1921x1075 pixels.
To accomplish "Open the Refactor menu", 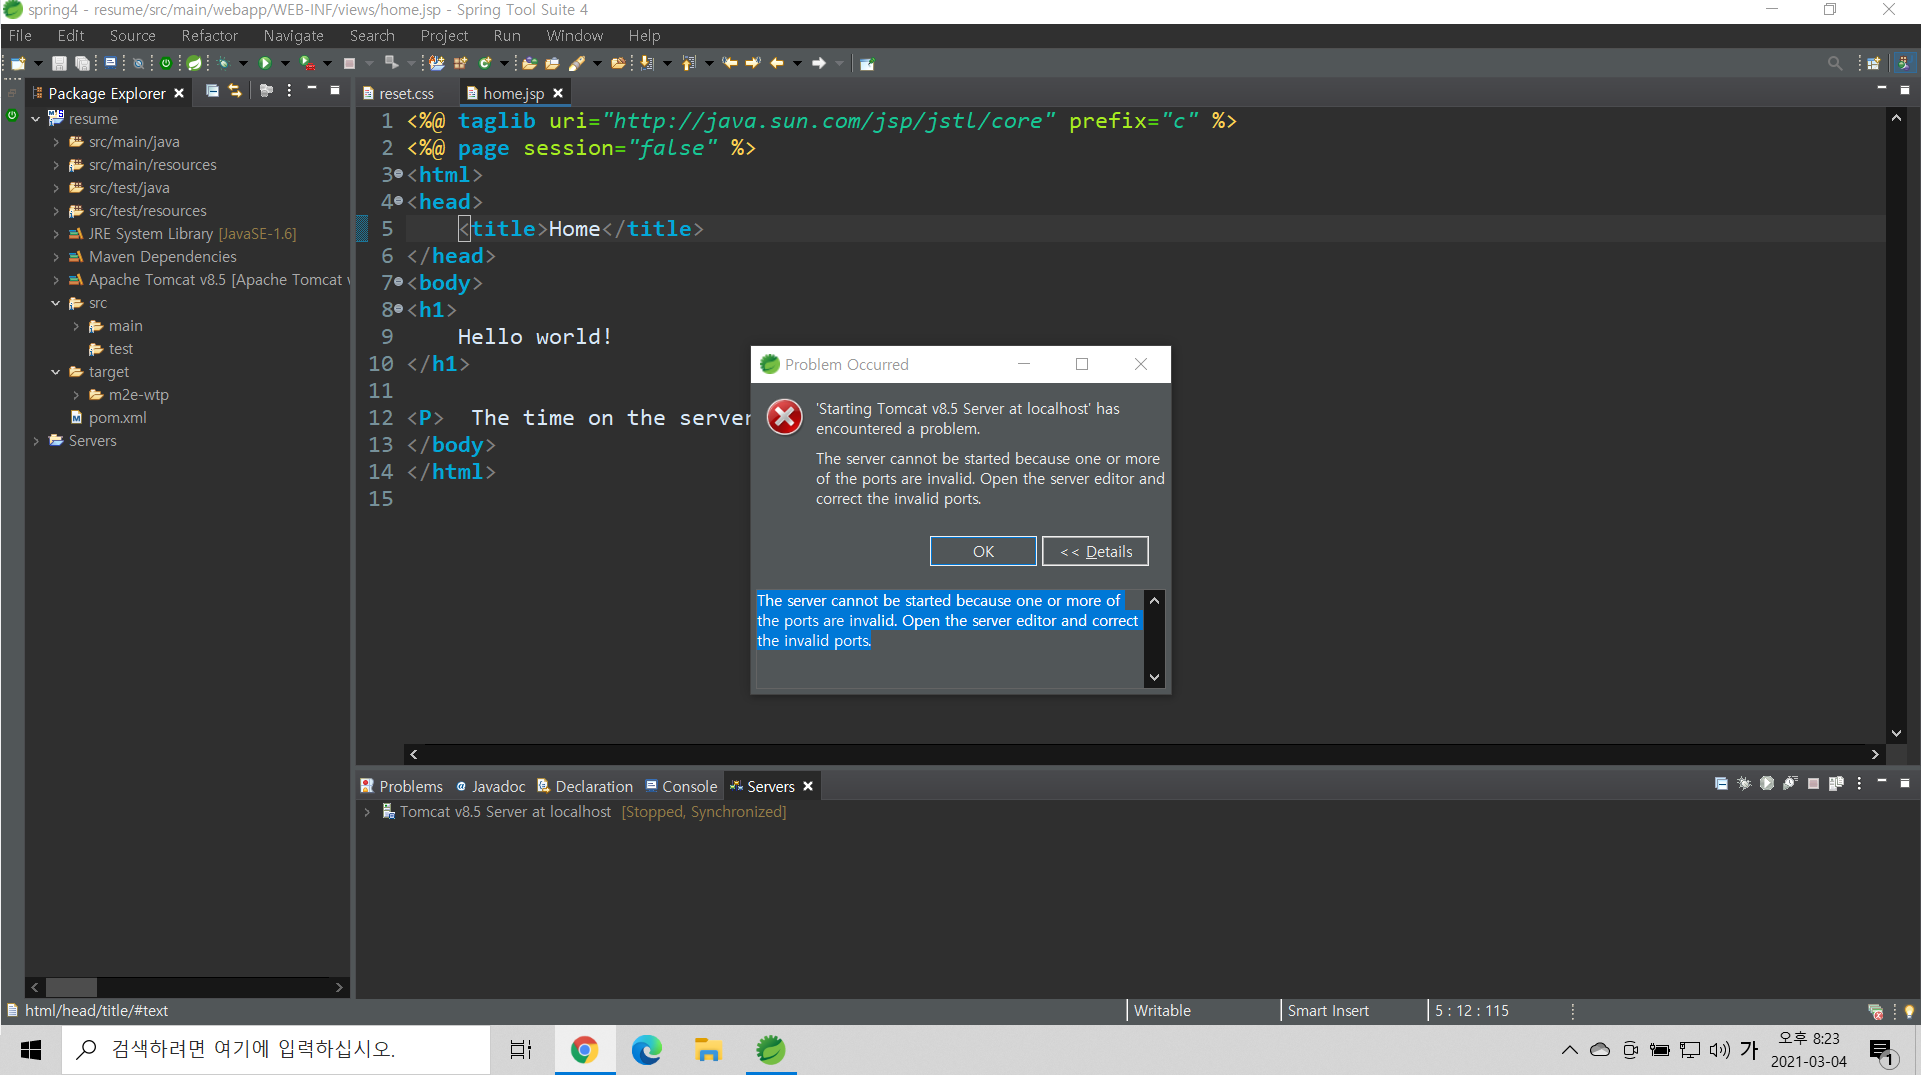I will click(x=209, y=35).
